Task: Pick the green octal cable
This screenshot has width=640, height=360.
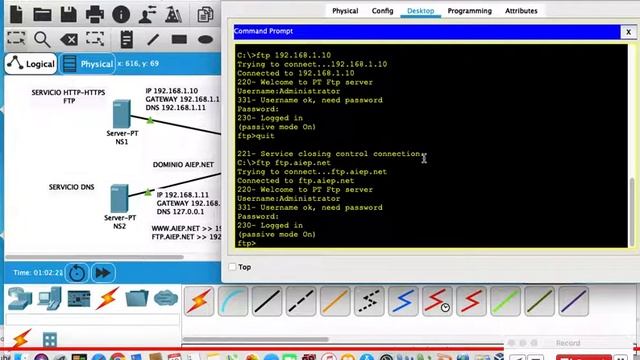Action: tap(505, 301)
